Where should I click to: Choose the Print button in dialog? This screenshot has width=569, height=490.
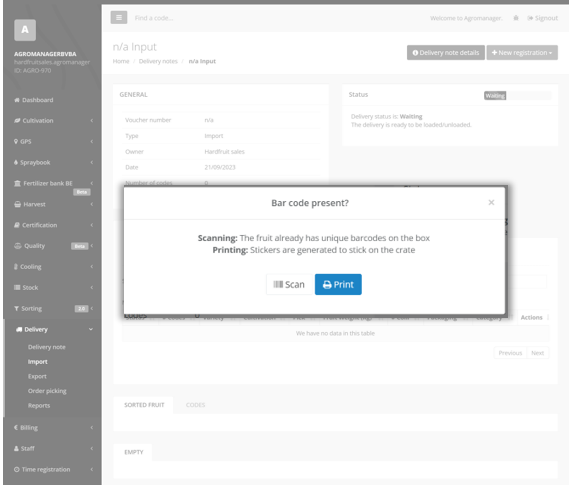click(338, 284)
